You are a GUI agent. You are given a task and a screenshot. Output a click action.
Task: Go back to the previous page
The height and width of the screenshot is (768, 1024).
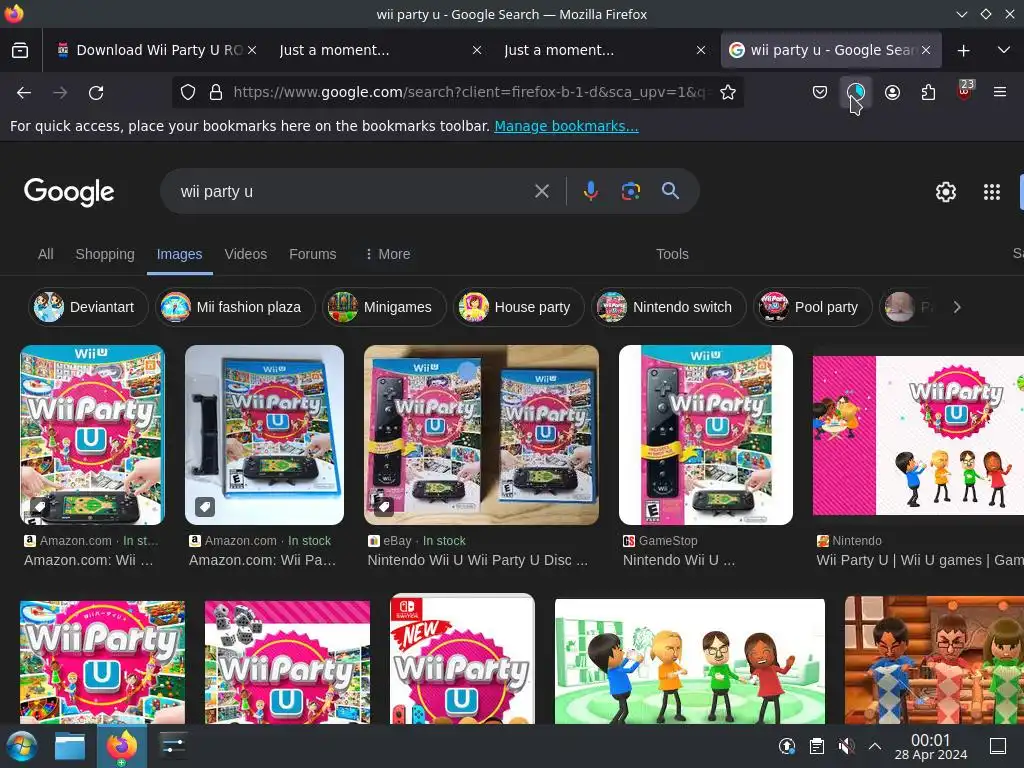coord(24,93)
